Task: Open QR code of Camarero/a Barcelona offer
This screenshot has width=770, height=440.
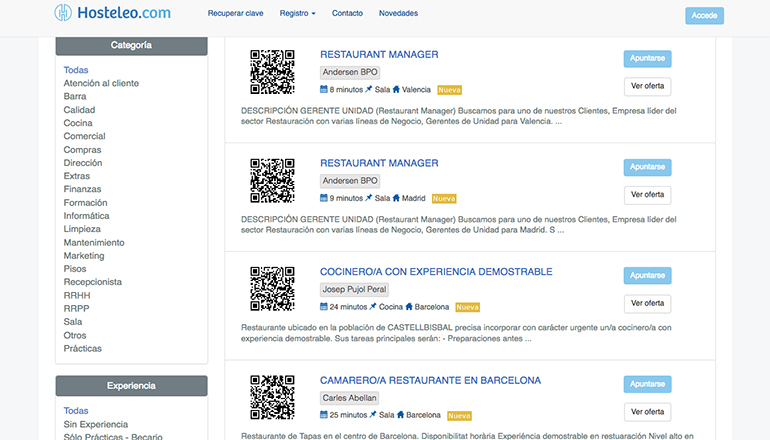Action: pyautogui.click(x=273, y=397)
